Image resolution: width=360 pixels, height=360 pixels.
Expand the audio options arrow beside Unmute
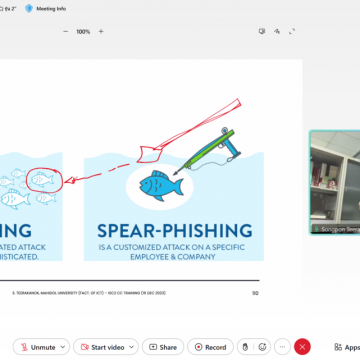tap(63, 347)
